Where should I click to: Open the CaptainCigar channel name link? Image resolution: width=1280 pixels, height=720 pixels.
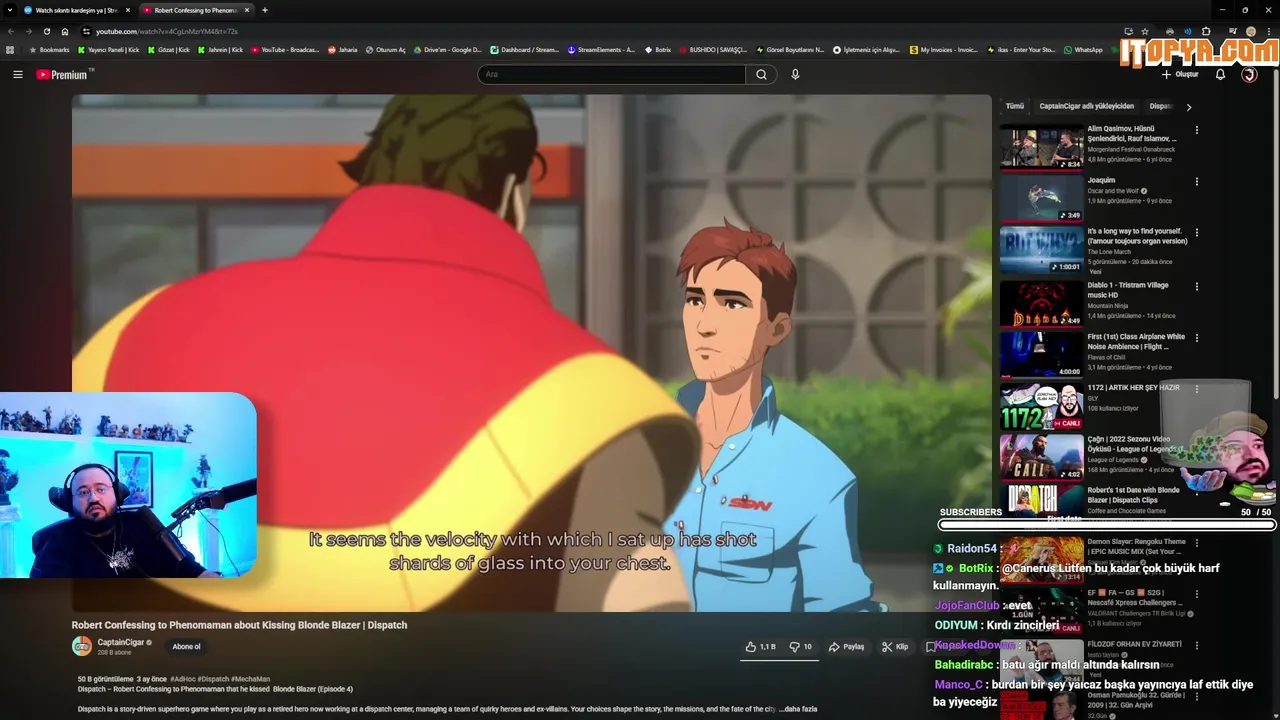coord(121,643)
